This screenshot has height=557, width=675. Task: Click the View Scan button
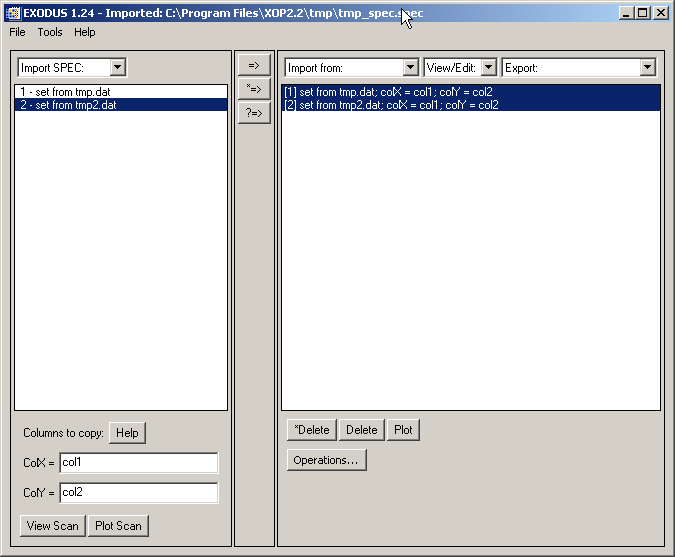52,526
